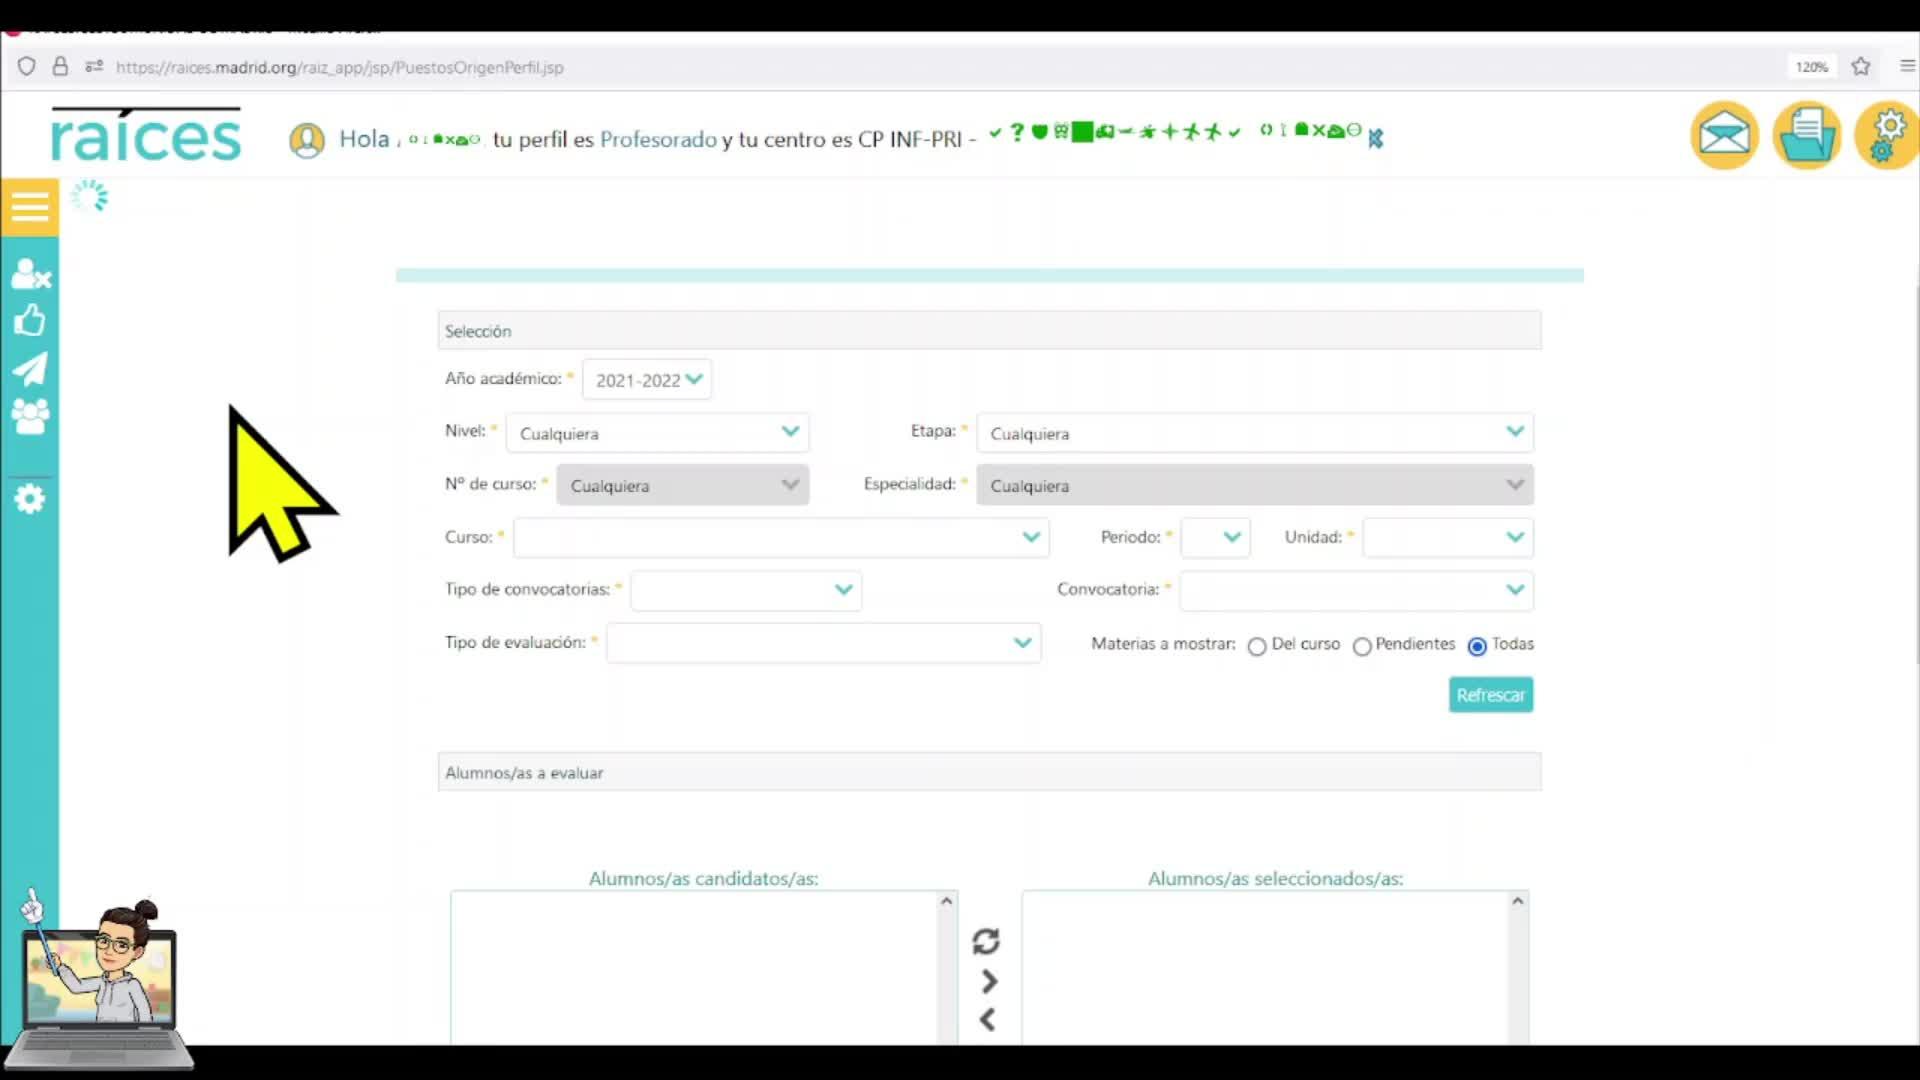Viewport: 1920px width, 1080px height.
Task: Click the user-remove sidebar icon
Action: pyautogui.click(x=30, y=273)
